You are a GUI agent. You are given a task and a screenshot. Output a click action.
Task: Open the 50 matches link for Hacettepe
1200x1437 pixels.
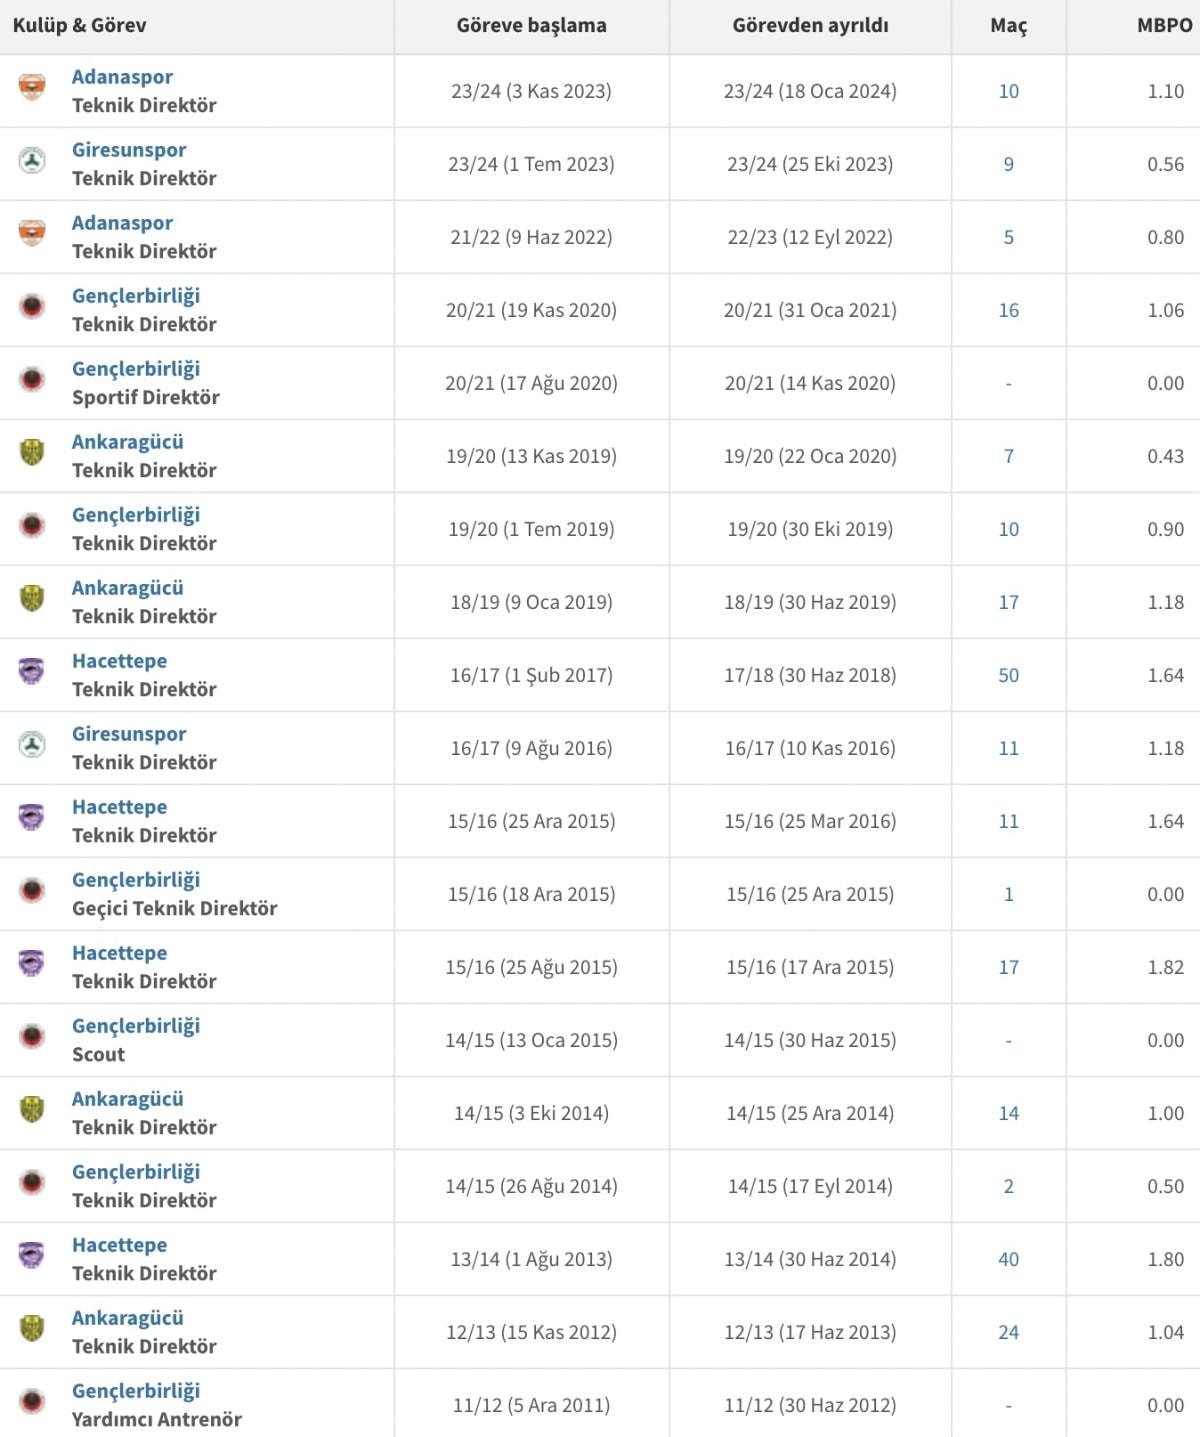1008,675
